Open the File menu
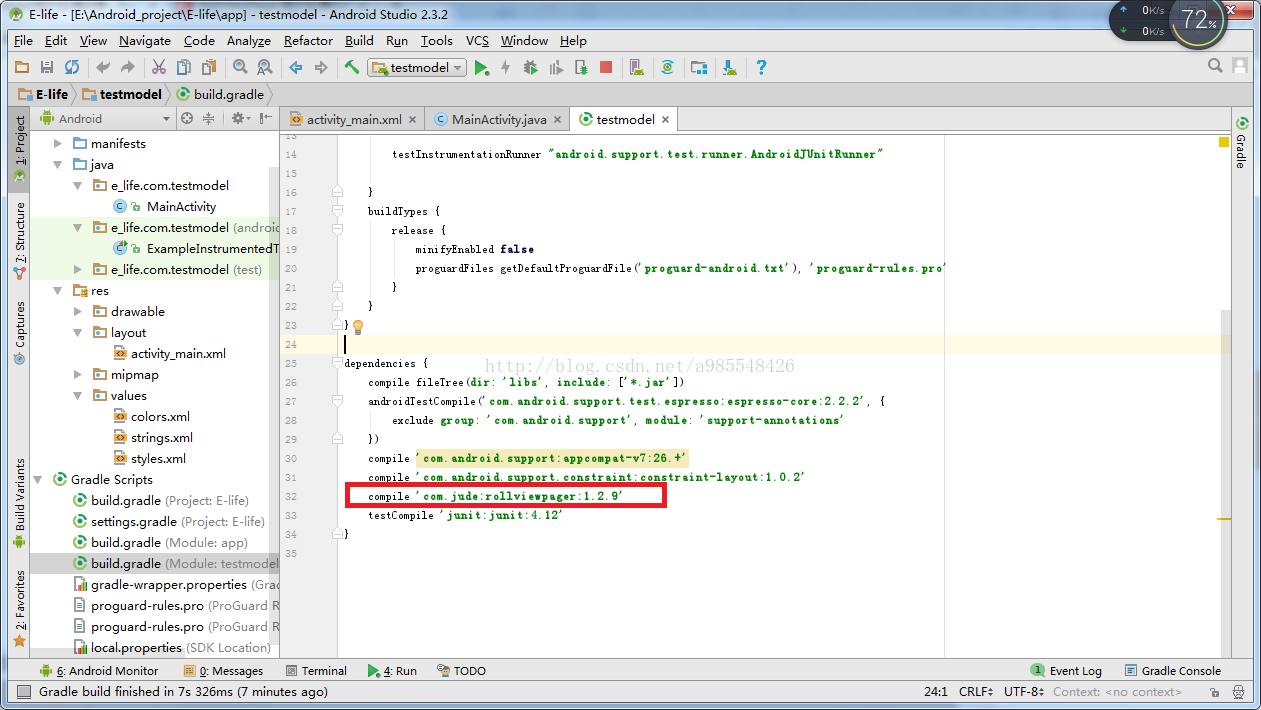 click(23, 40)
